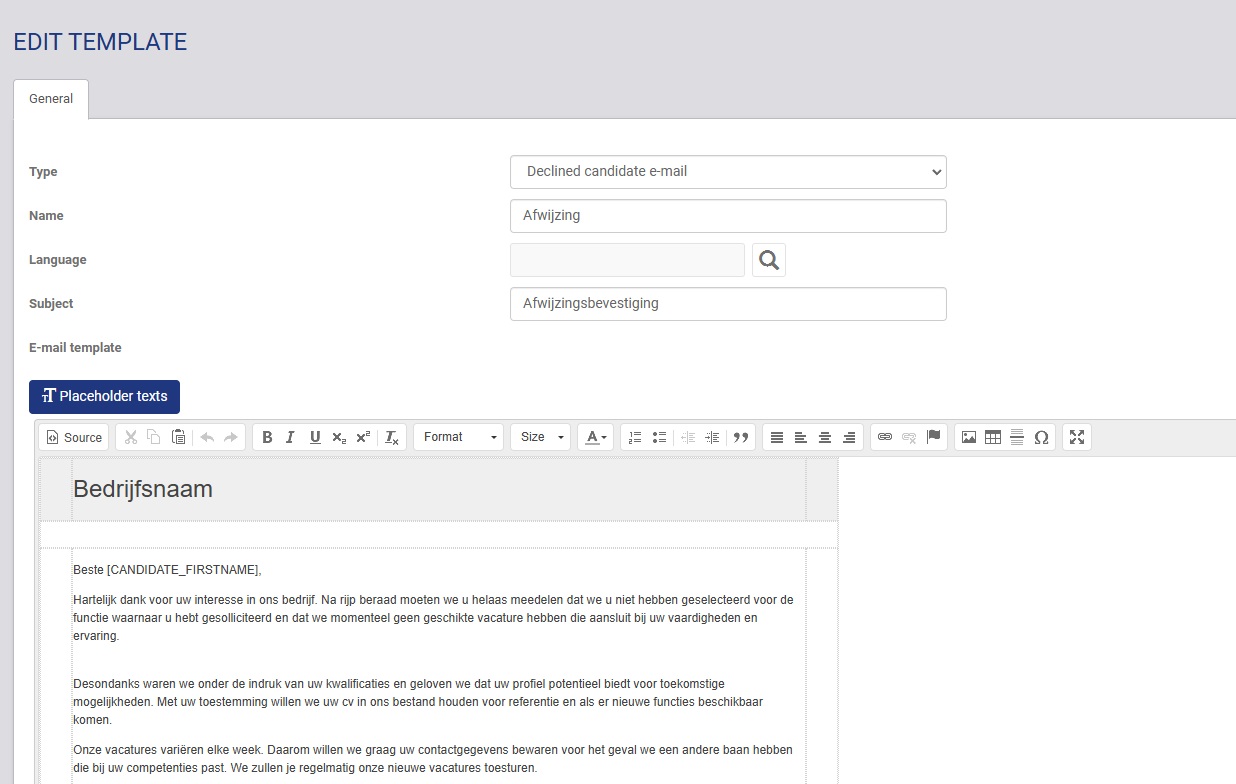Image resolution: width=1236 pixels, height=784 pixels.
Task: Insert a link with chain icon
Action: (884, 437)
